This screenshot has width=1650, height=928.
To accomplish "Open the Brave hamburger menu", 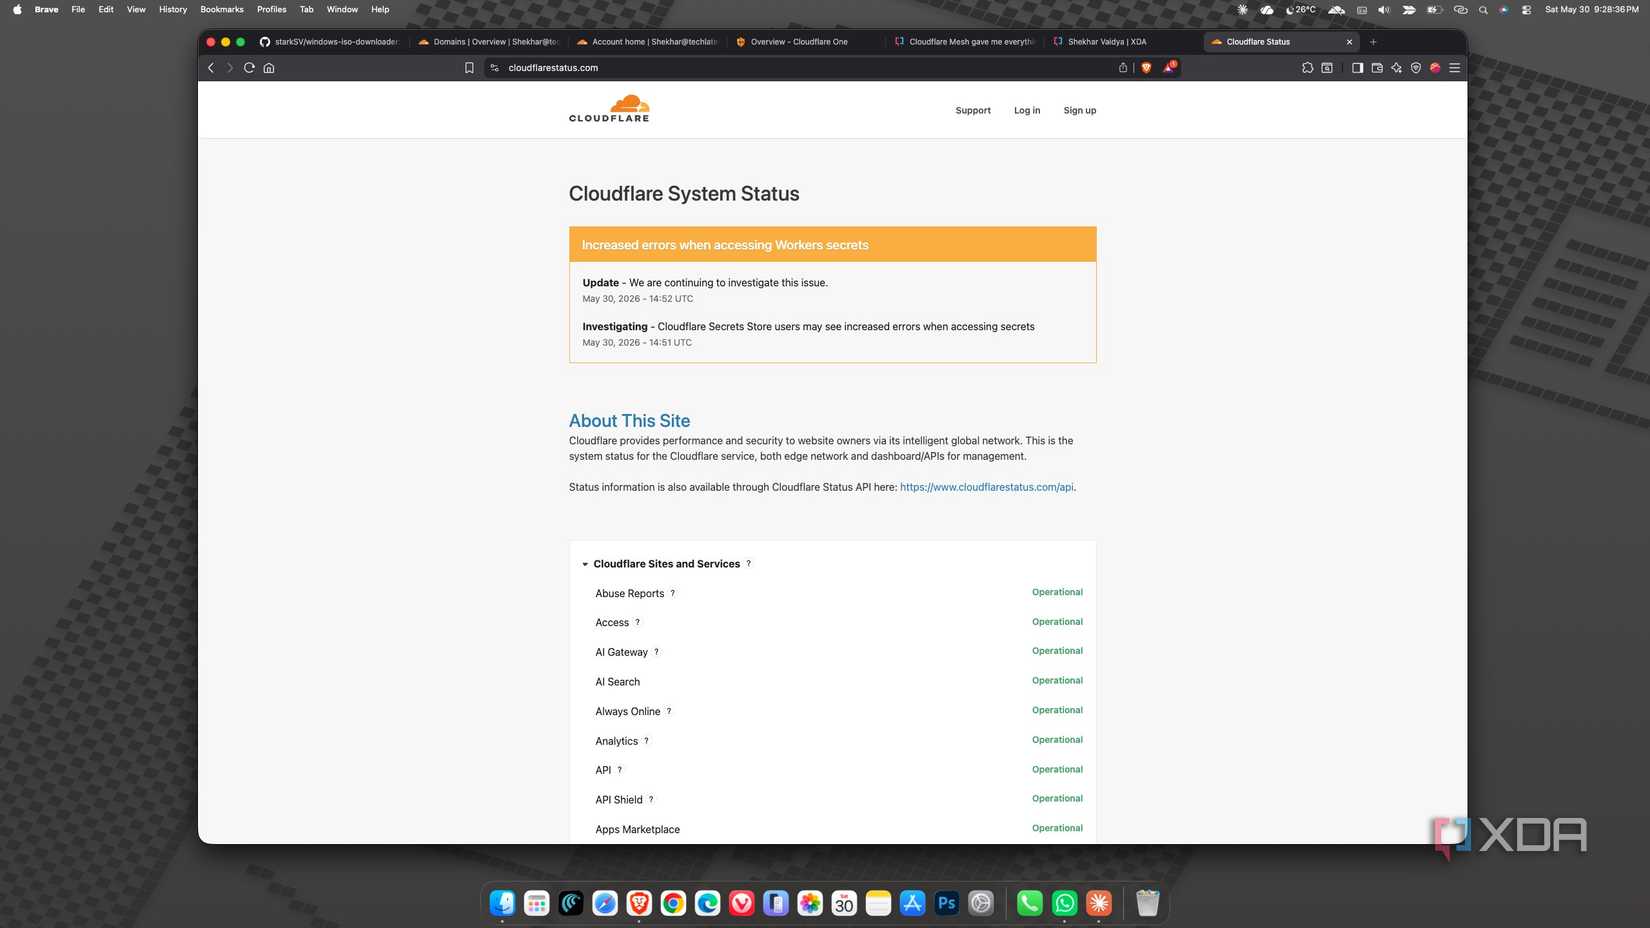I will pyautogui.click(x=1455, y=68).
